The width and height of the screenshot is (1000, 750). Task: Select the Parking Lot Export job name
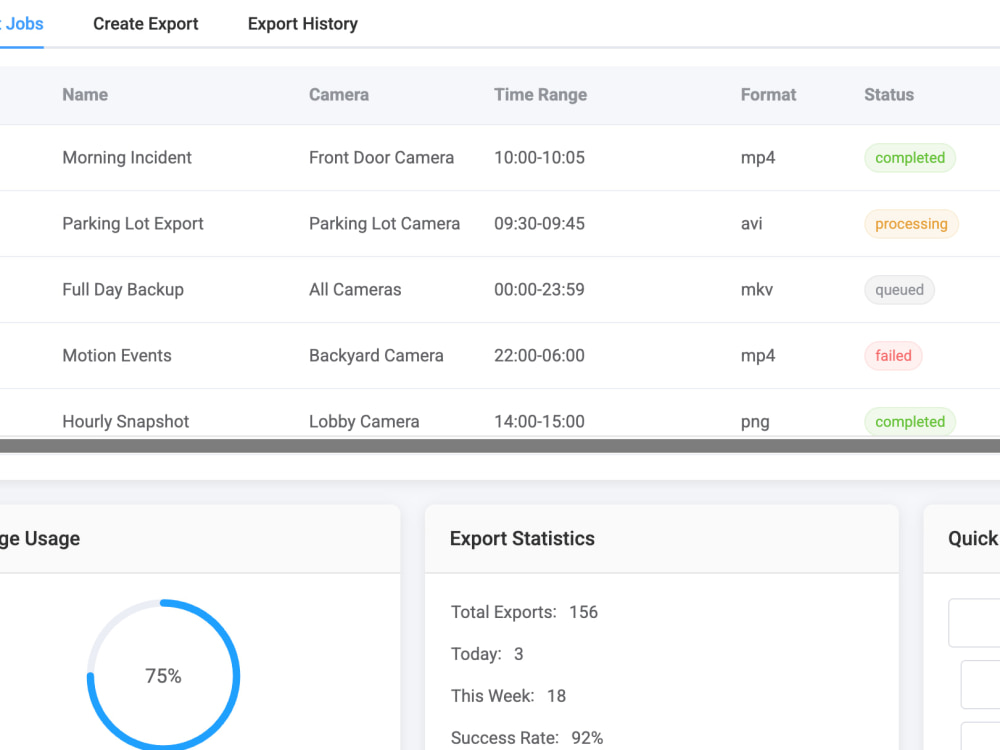133,224
